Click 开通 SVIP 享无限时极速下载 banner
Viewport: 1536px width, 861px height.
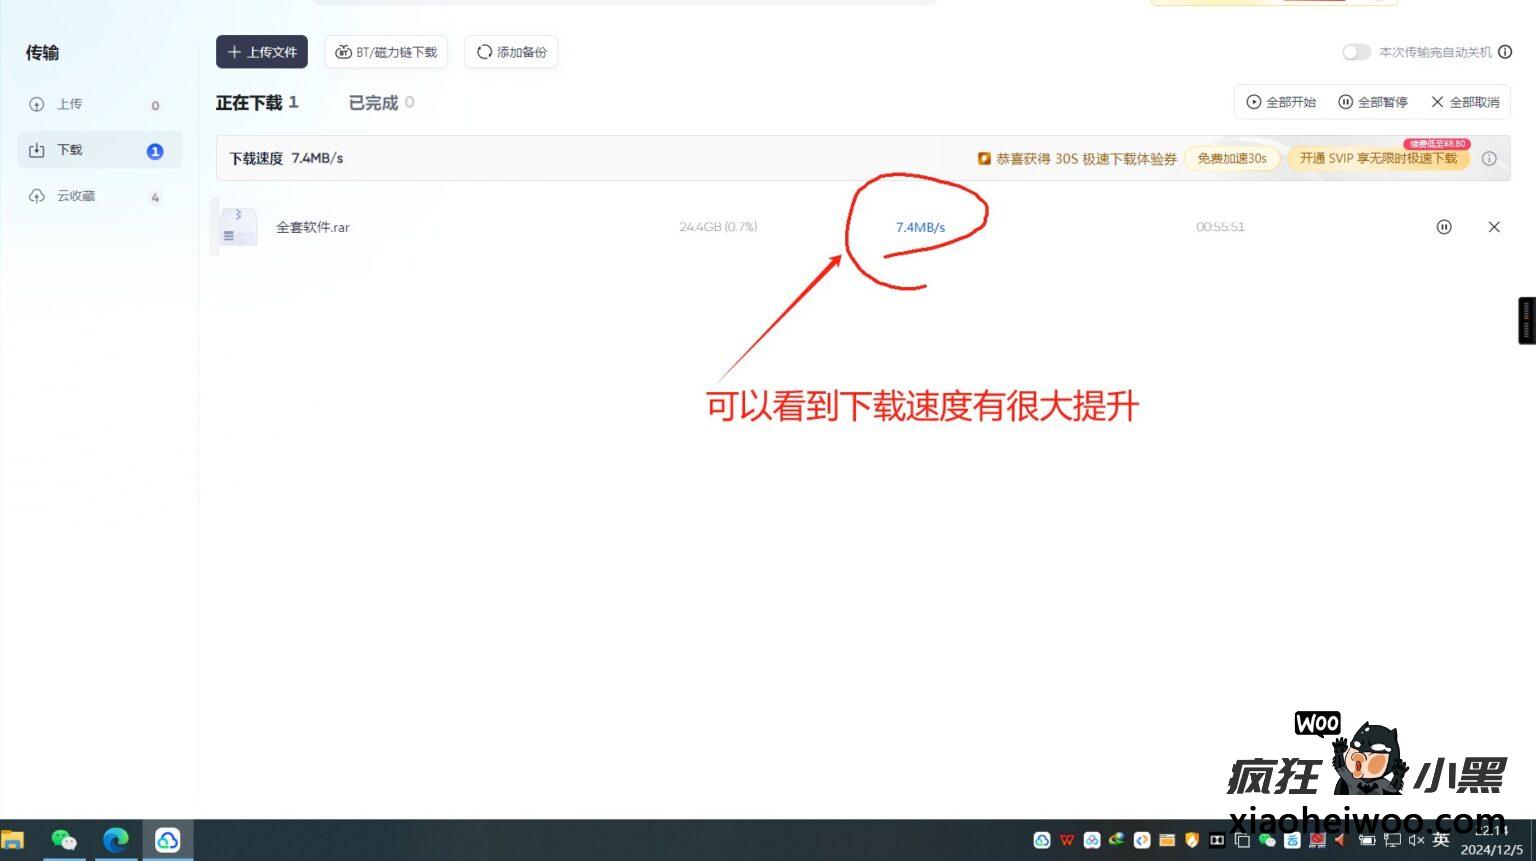[x=1378, y=158]
